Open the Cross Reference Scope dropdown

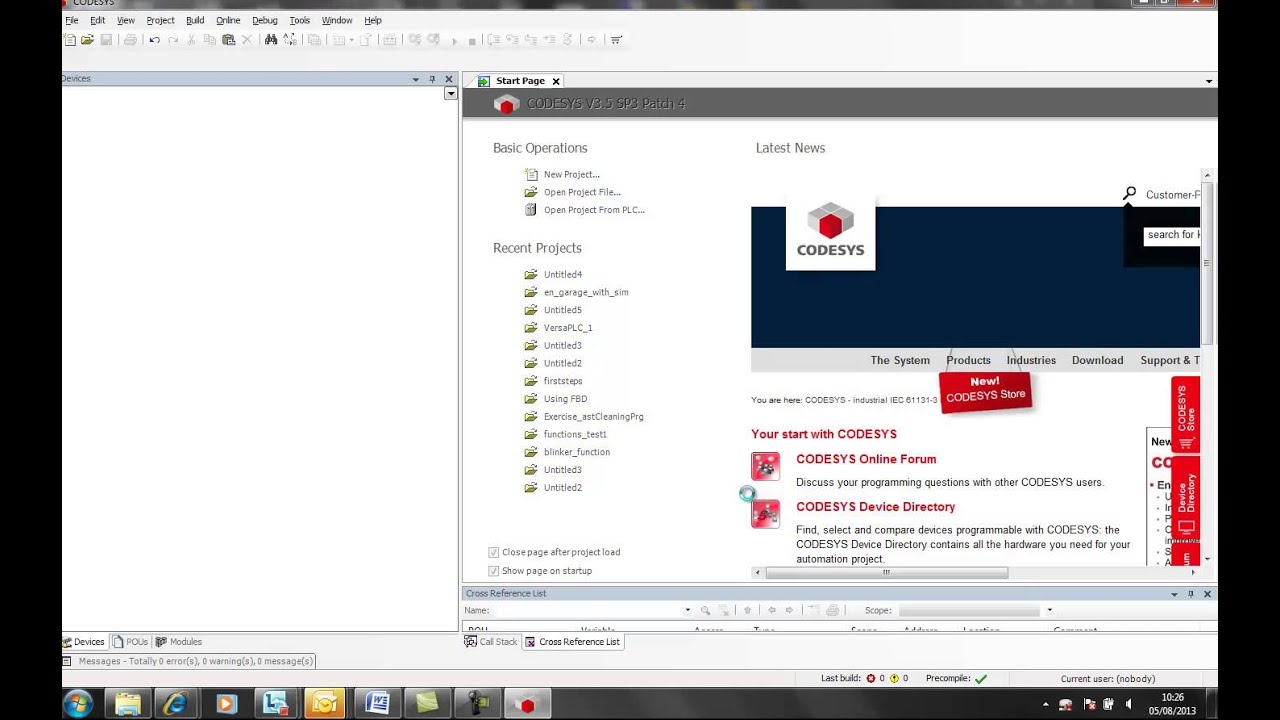1049,610
